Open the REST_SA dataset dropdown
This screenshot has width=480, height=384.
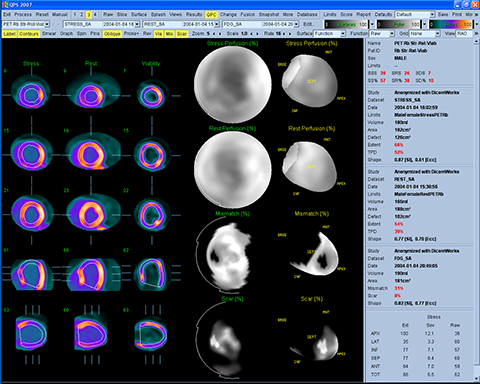181,24
